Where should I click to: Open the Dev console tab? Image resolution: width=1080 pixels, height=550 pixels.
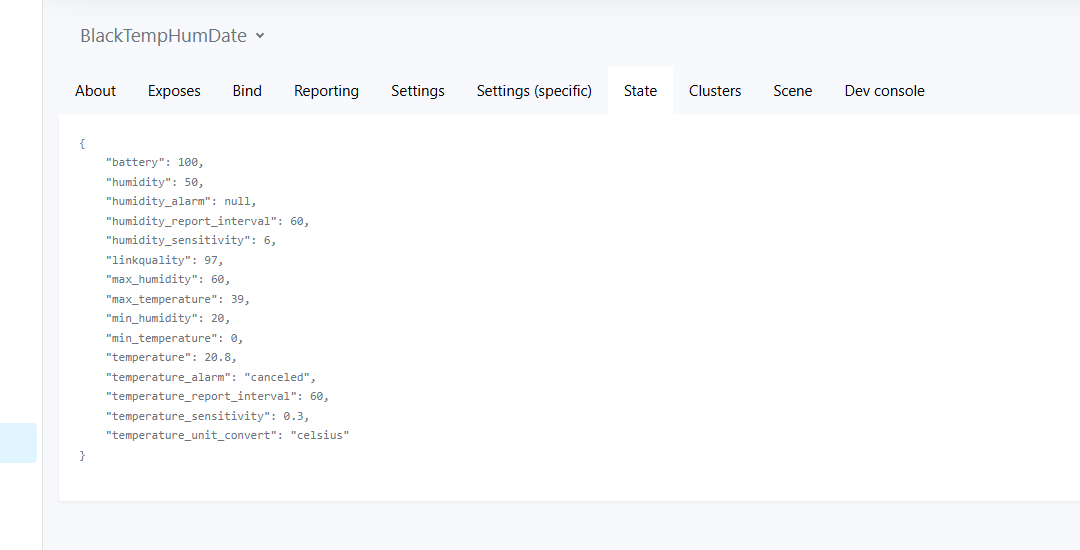tap(884, 91)
